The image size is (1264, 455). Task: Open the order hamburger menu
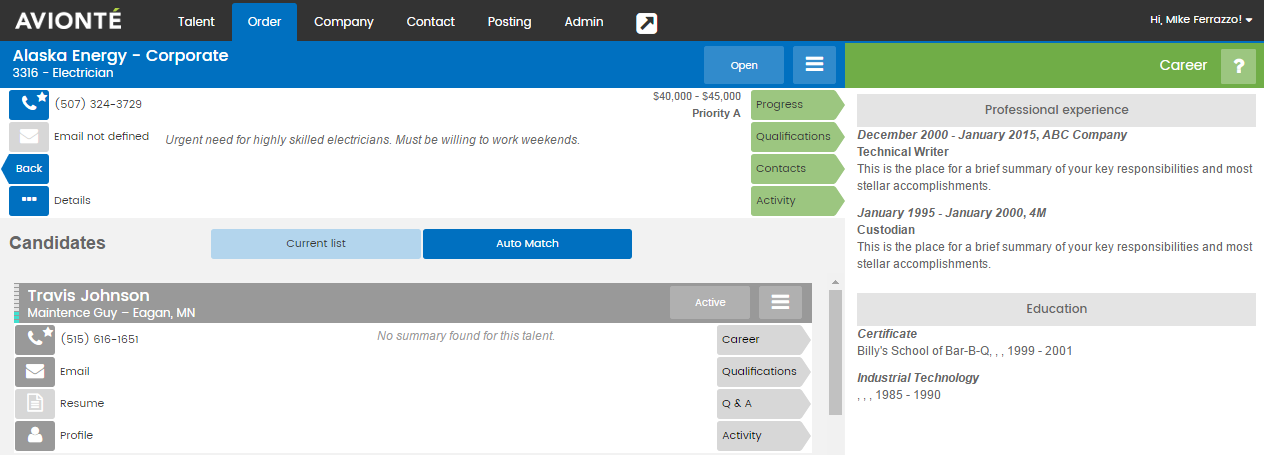(x=814, y=65)
